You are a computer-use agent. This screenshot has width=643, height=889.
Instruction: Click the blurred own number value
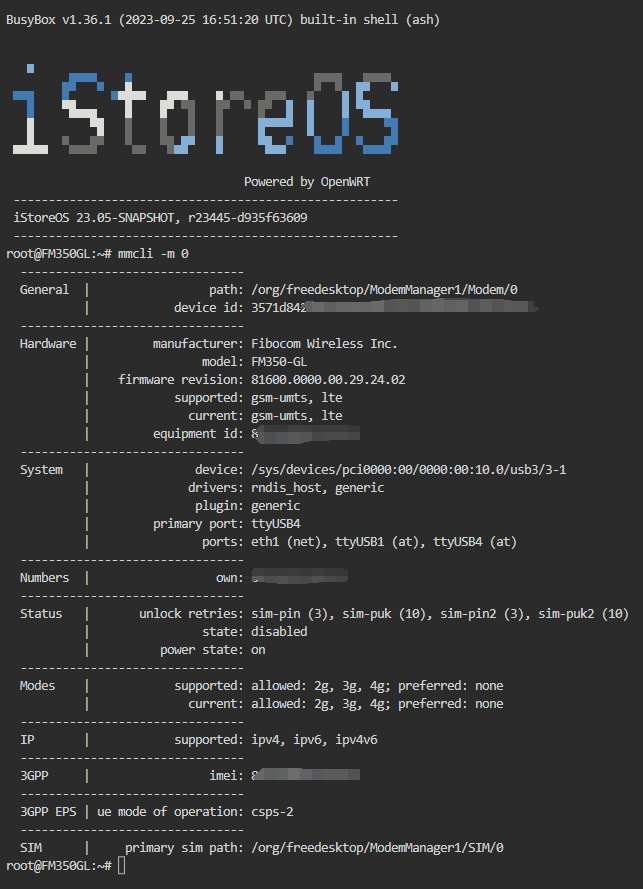coord(299,576)
